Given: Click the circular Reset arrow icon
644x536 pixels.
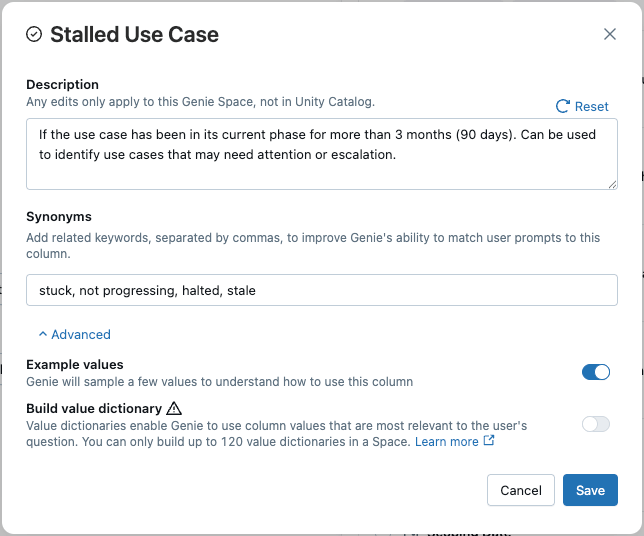Looking at the screenshot, I should coord(563,106).
